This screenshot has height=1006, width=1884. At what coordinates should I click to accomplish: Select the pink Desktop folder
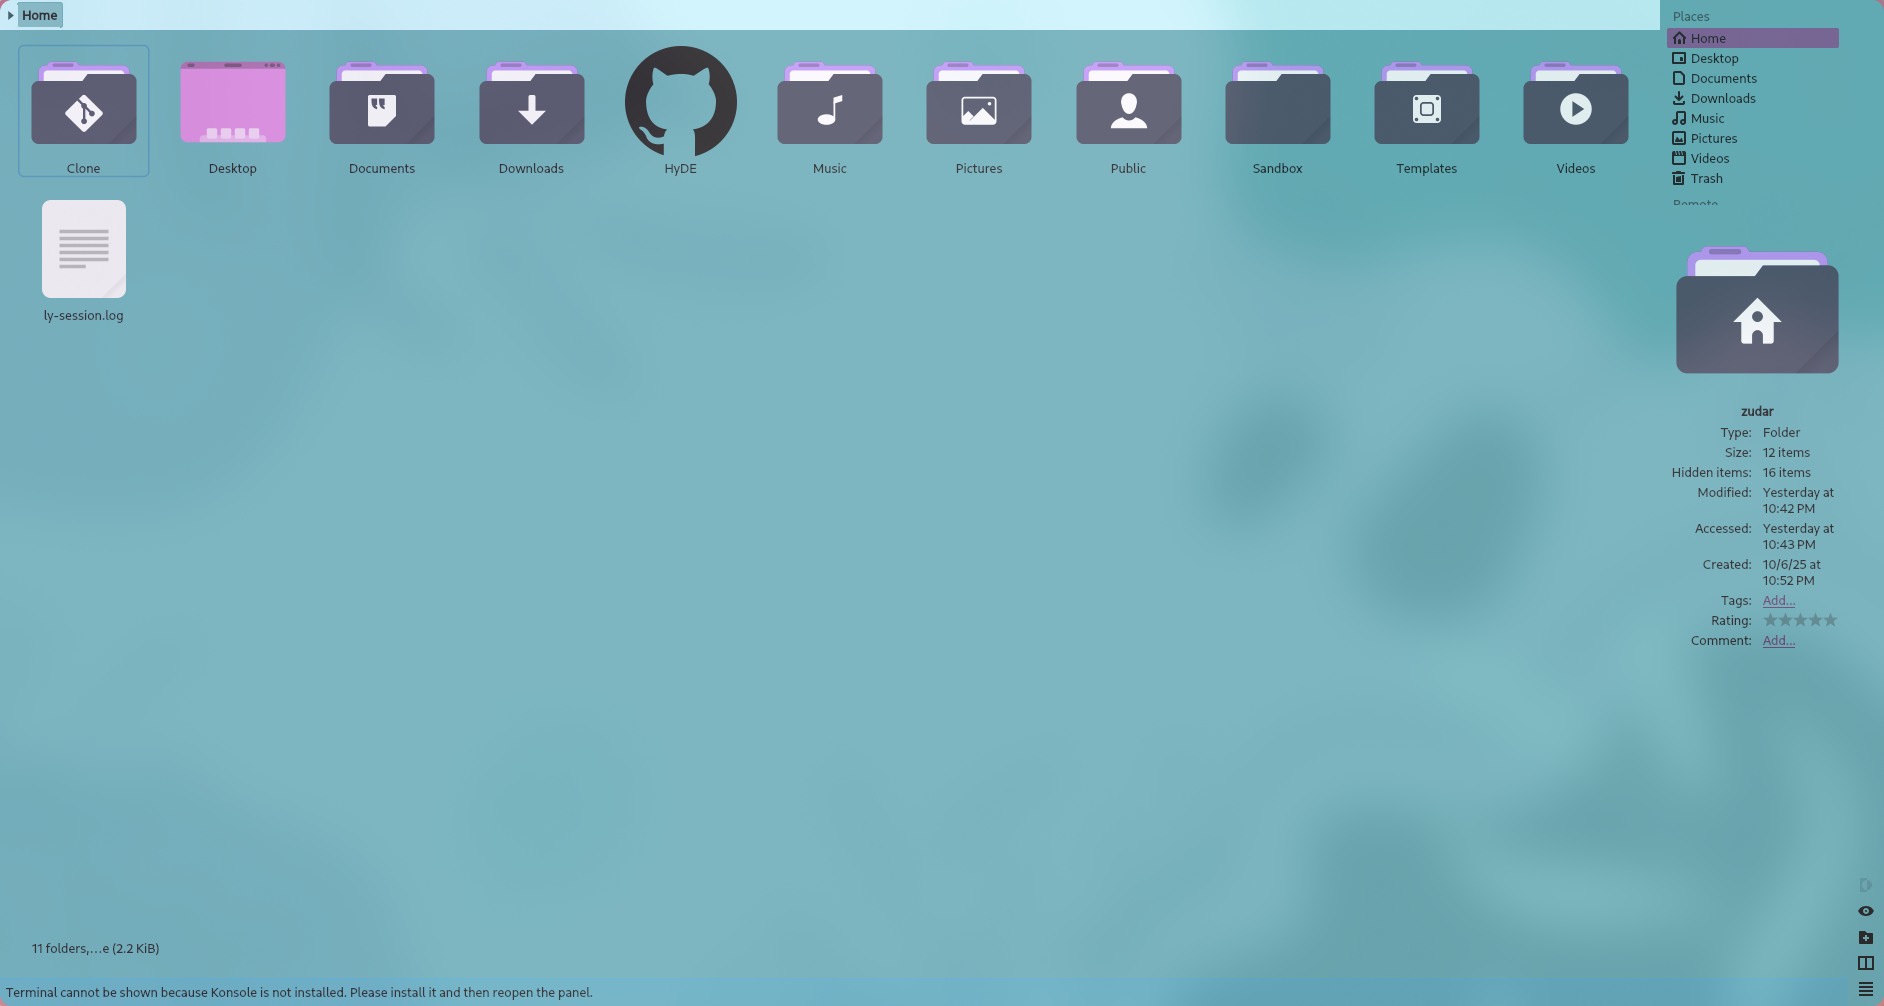point(233,104)
